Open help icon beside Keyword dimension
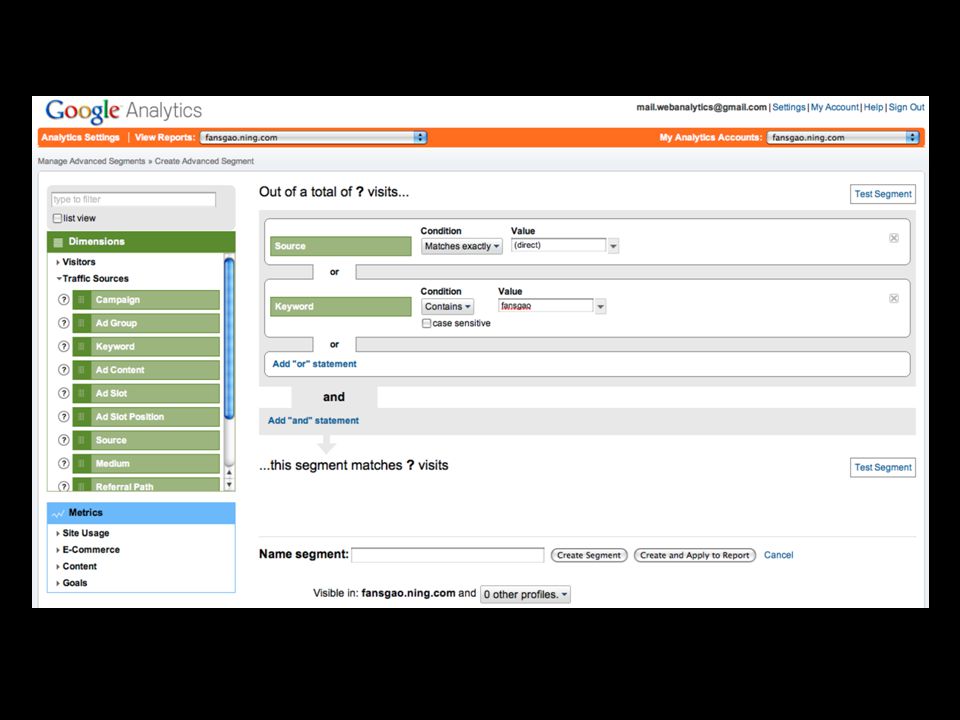The image size is (960, 720). coord(63,347)
